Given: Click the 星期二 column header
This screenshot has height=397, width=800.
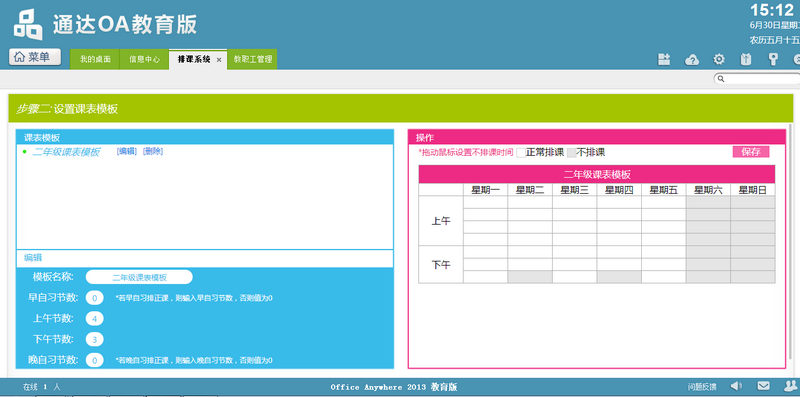Looking at the screenshot, I should (x=530, y=190).
